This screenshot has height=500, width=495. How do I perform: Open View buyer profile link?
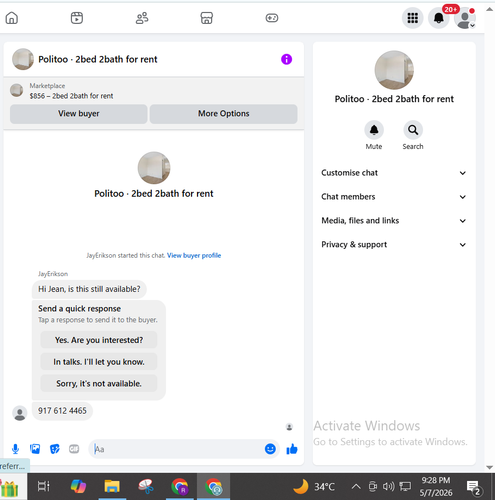pos(194,255)
